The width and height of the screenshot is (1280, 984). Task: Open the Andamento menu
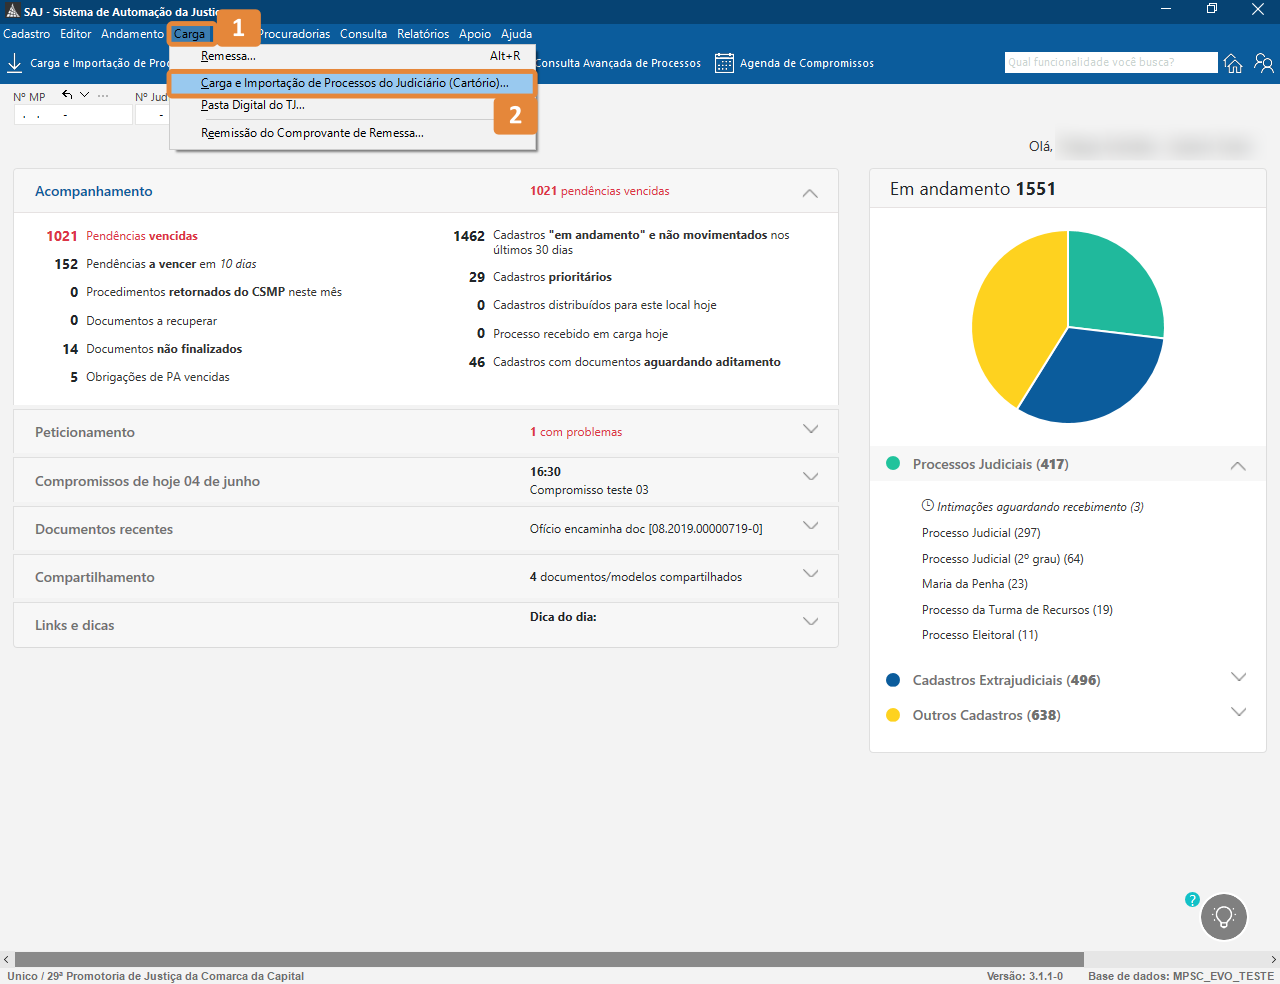point(132,34)
